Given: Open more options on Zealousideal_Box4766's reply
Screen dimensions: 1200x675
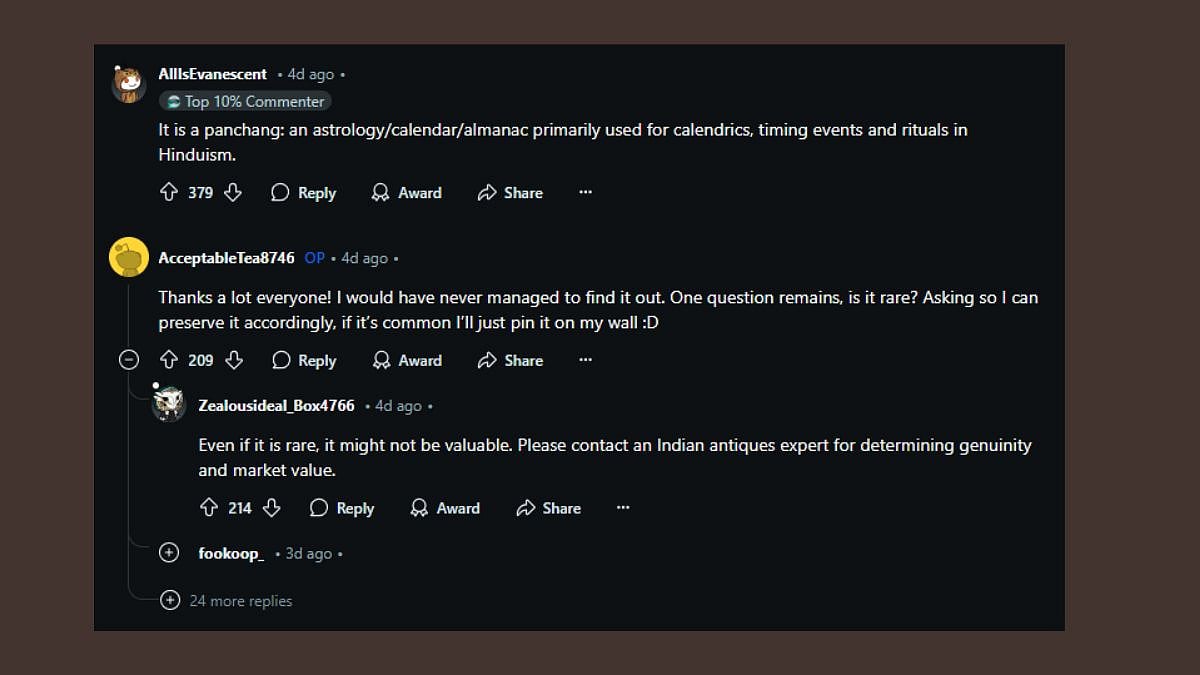Looking at the screenshot, I should click(623, 508).
